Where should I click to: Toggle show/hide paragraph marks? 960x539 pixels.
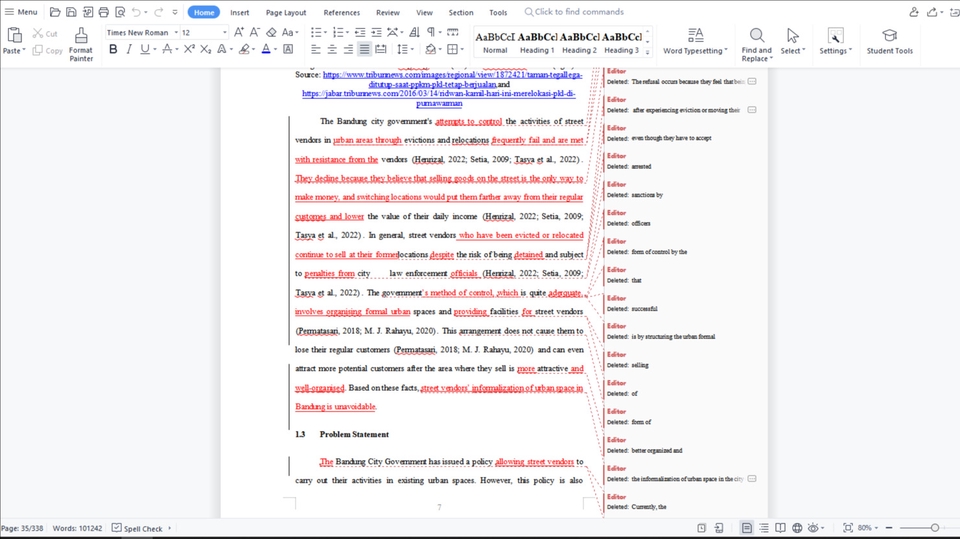tap(431, 32)
